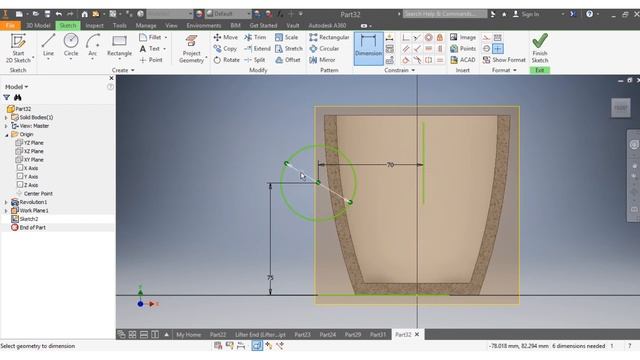Toggle visibility of Y Axis
This screenshot has height=360, width=640.
point(20,176)
